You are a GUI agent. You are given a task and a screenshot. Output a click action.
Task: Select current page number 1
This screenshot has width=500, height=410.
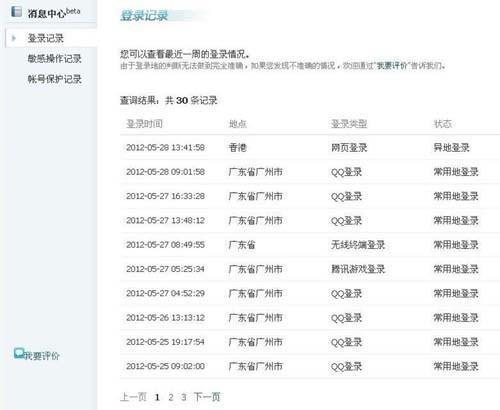157,397
